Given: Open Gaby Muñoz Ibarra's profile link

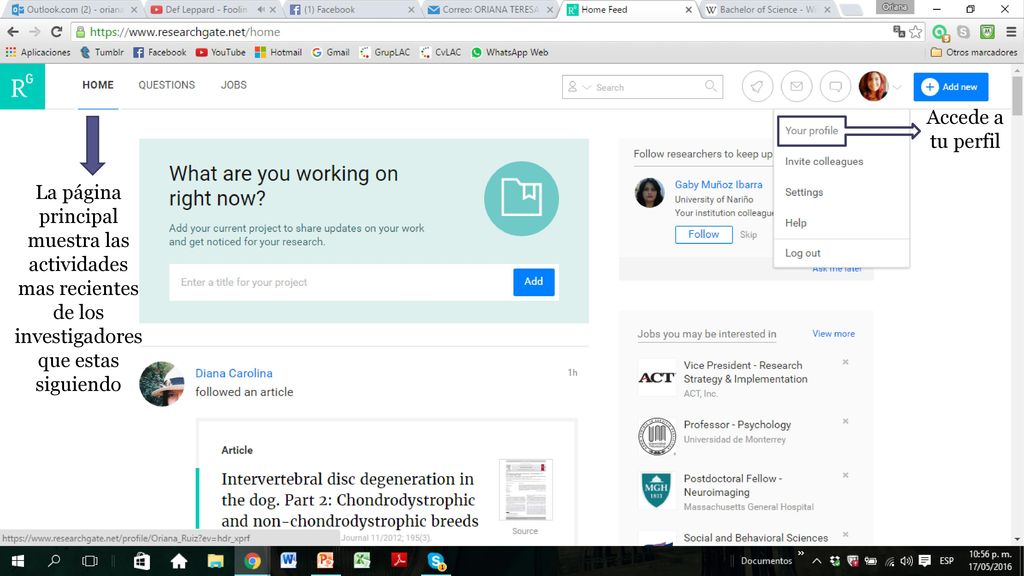Looking at the screenshot, I should (718, 185).
